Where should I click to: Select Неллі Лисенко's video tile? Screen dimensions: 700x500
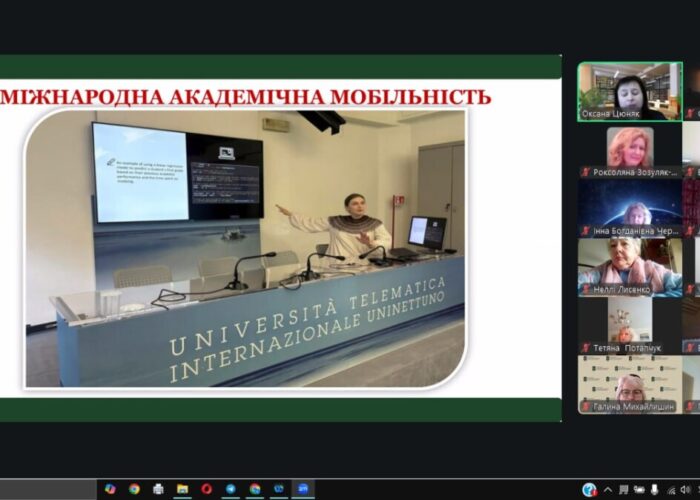[x=629, y=267]
